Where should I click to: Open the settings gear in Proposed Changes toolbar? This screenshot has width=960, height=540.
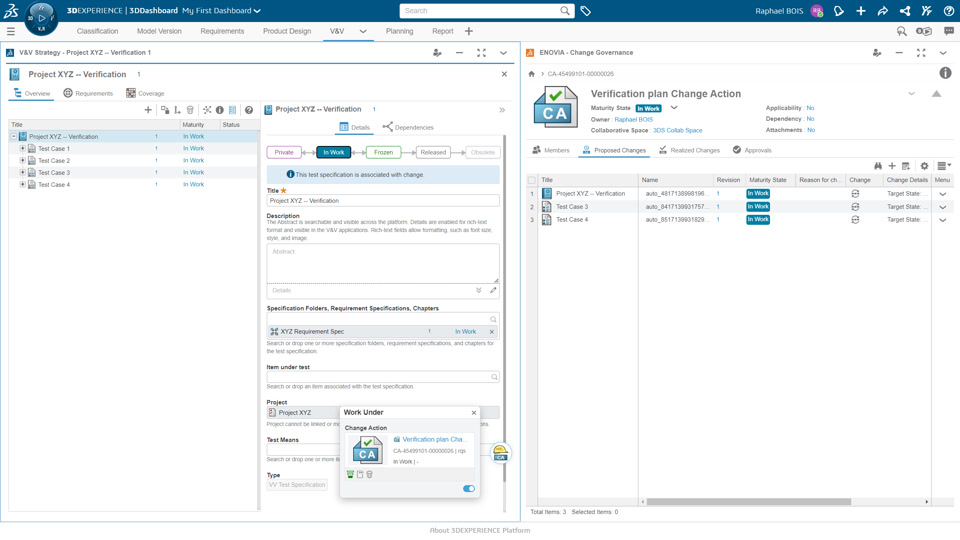point(924,166)
